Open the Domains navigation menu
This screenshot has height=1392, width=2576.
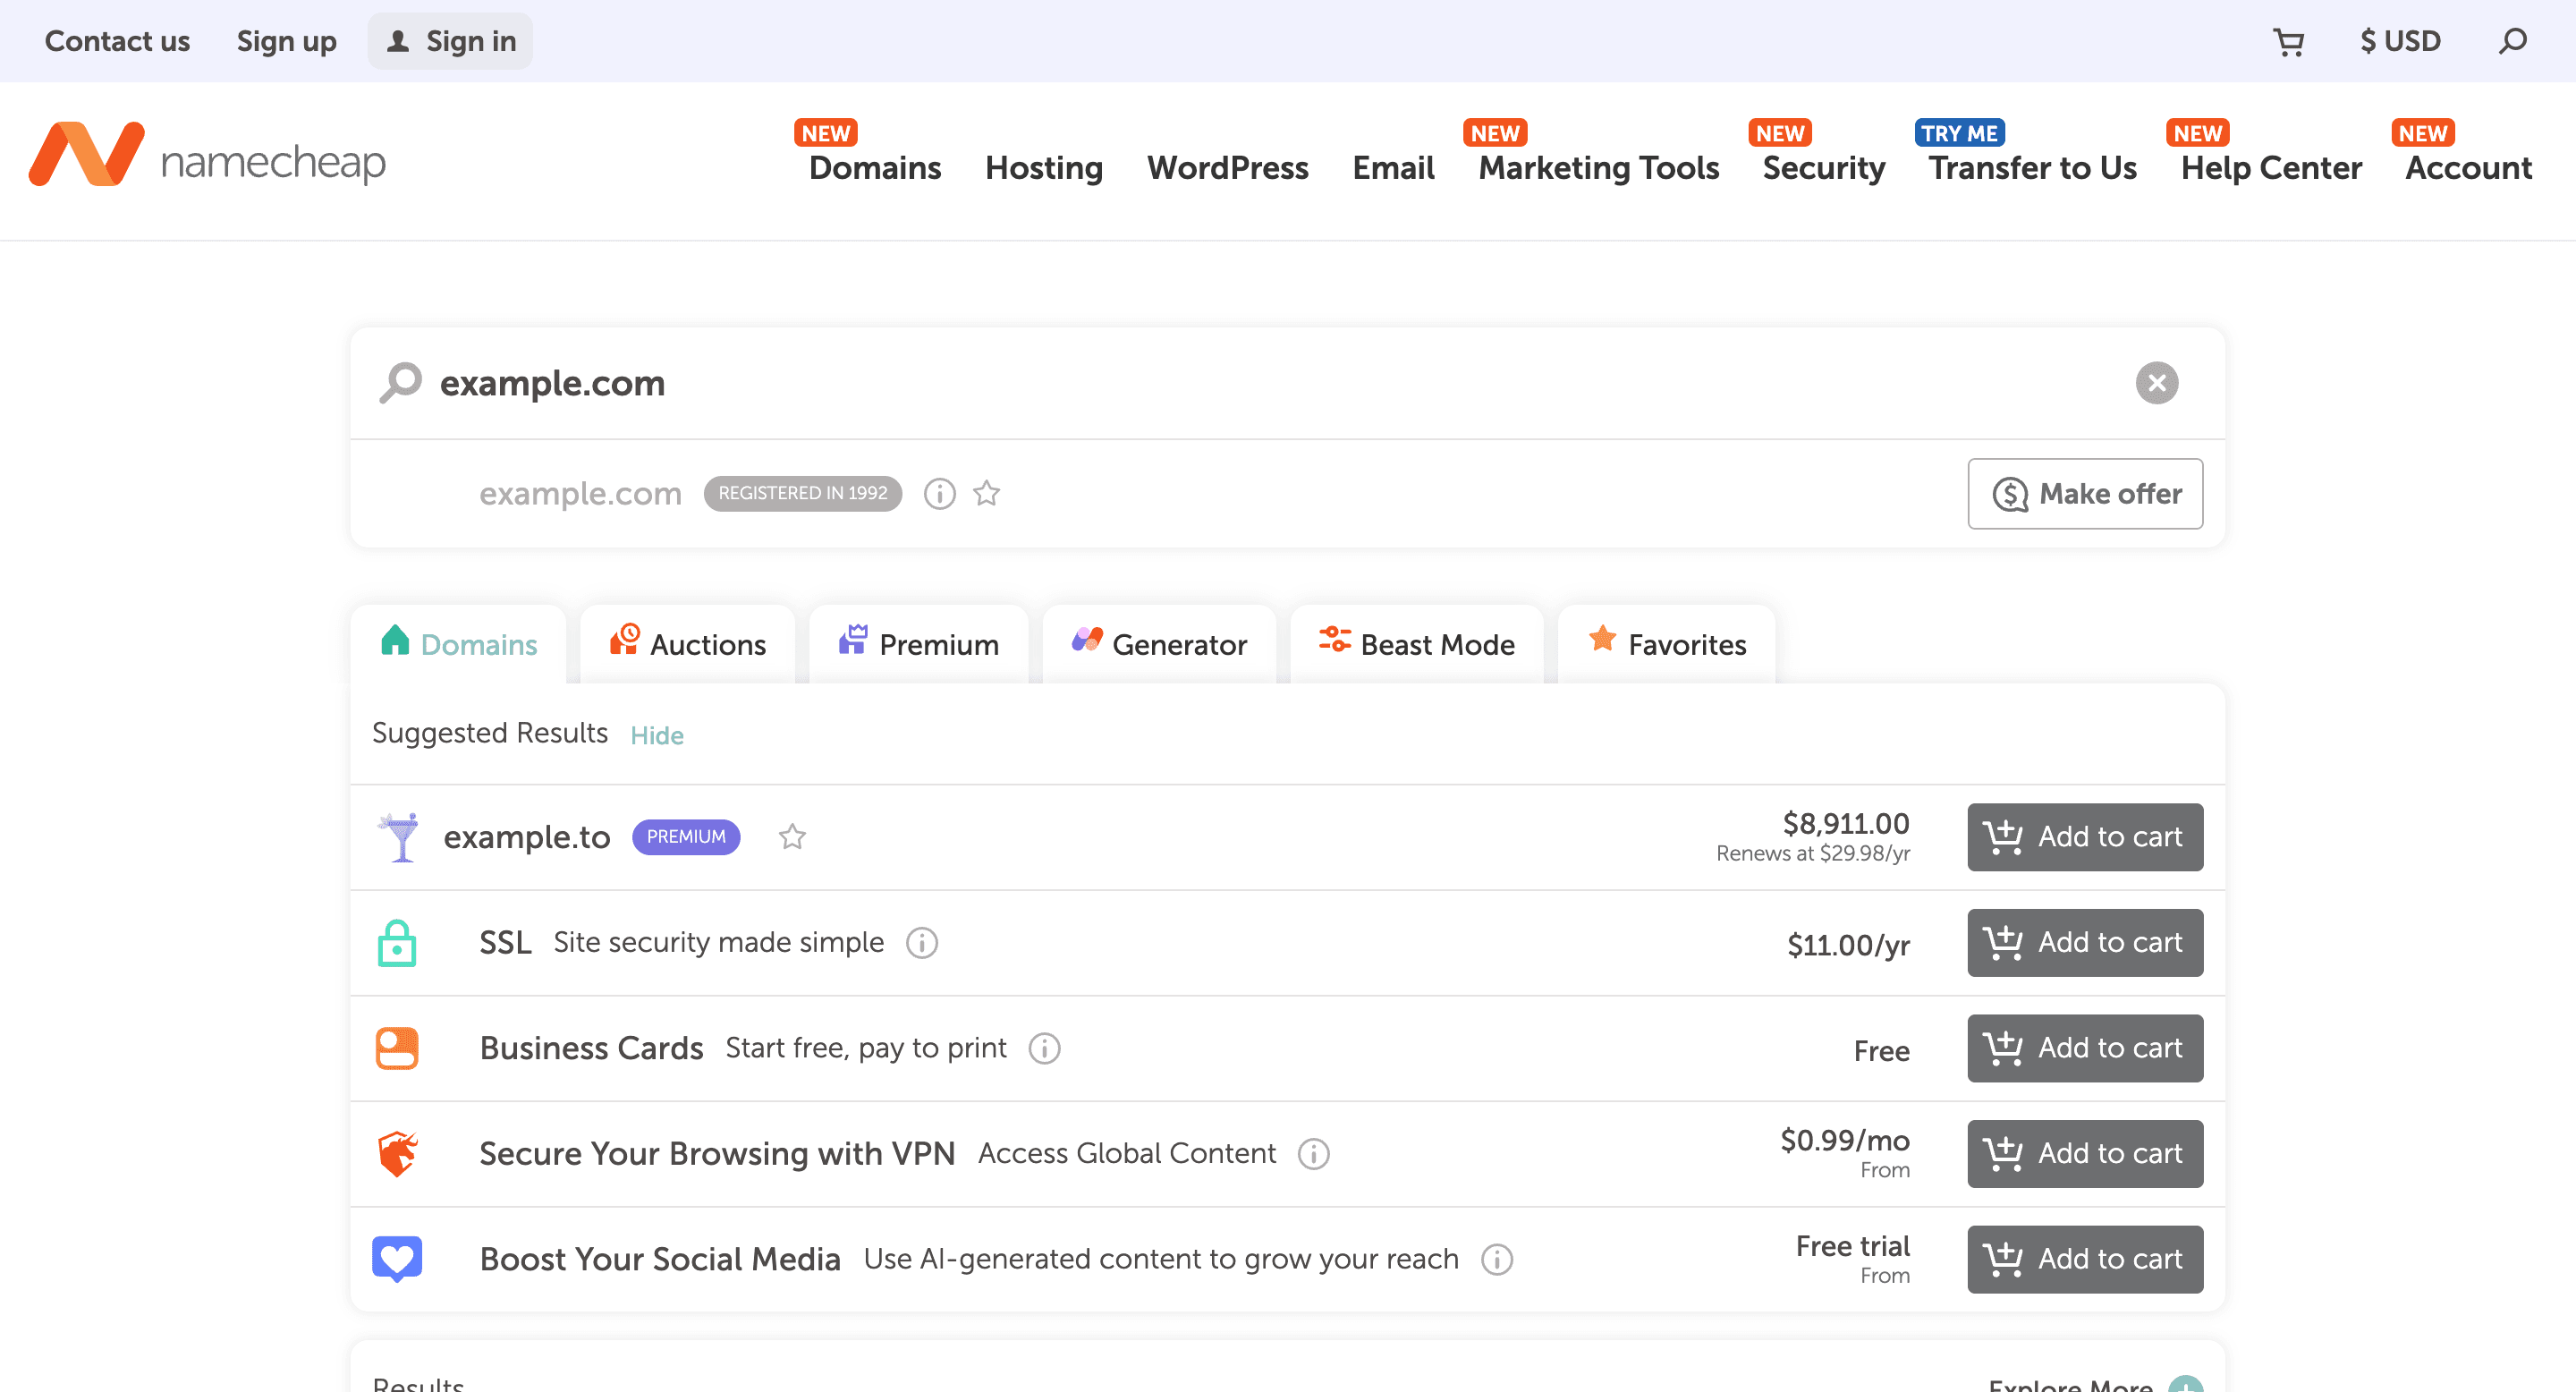[x=875, y=168]
